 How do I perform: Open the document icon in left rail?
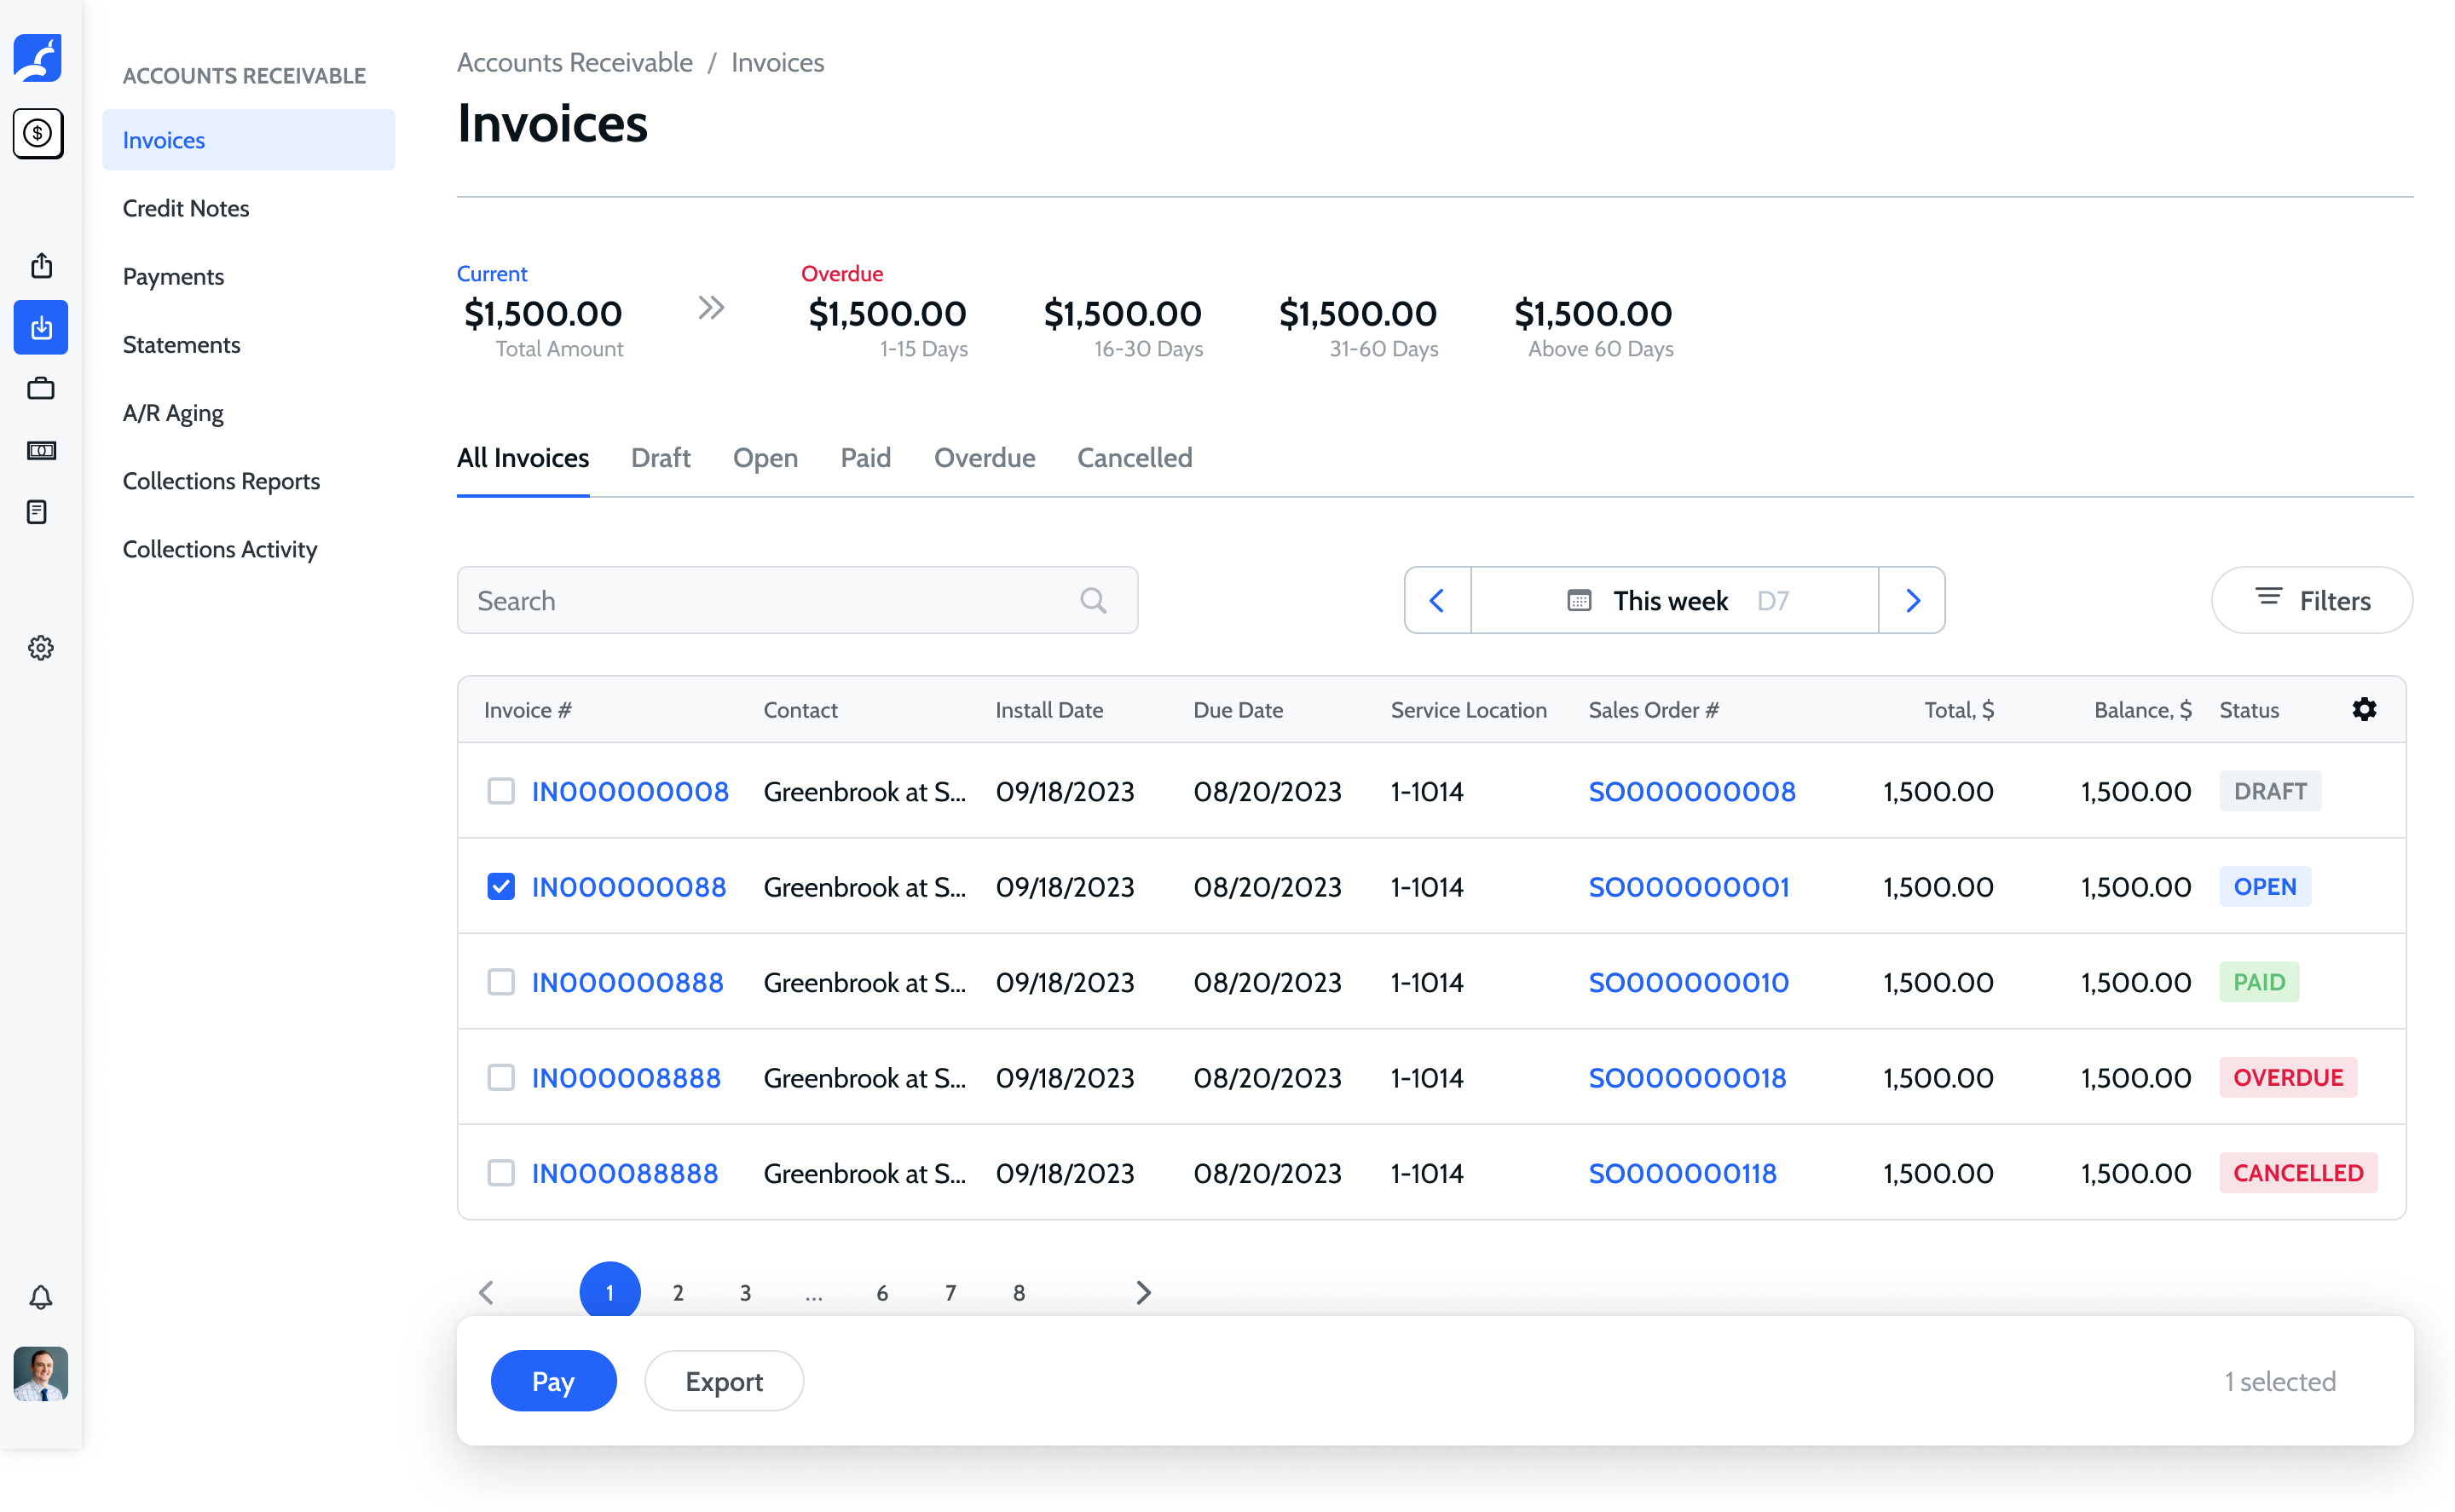pyautogui.click(x=38, y=512)
